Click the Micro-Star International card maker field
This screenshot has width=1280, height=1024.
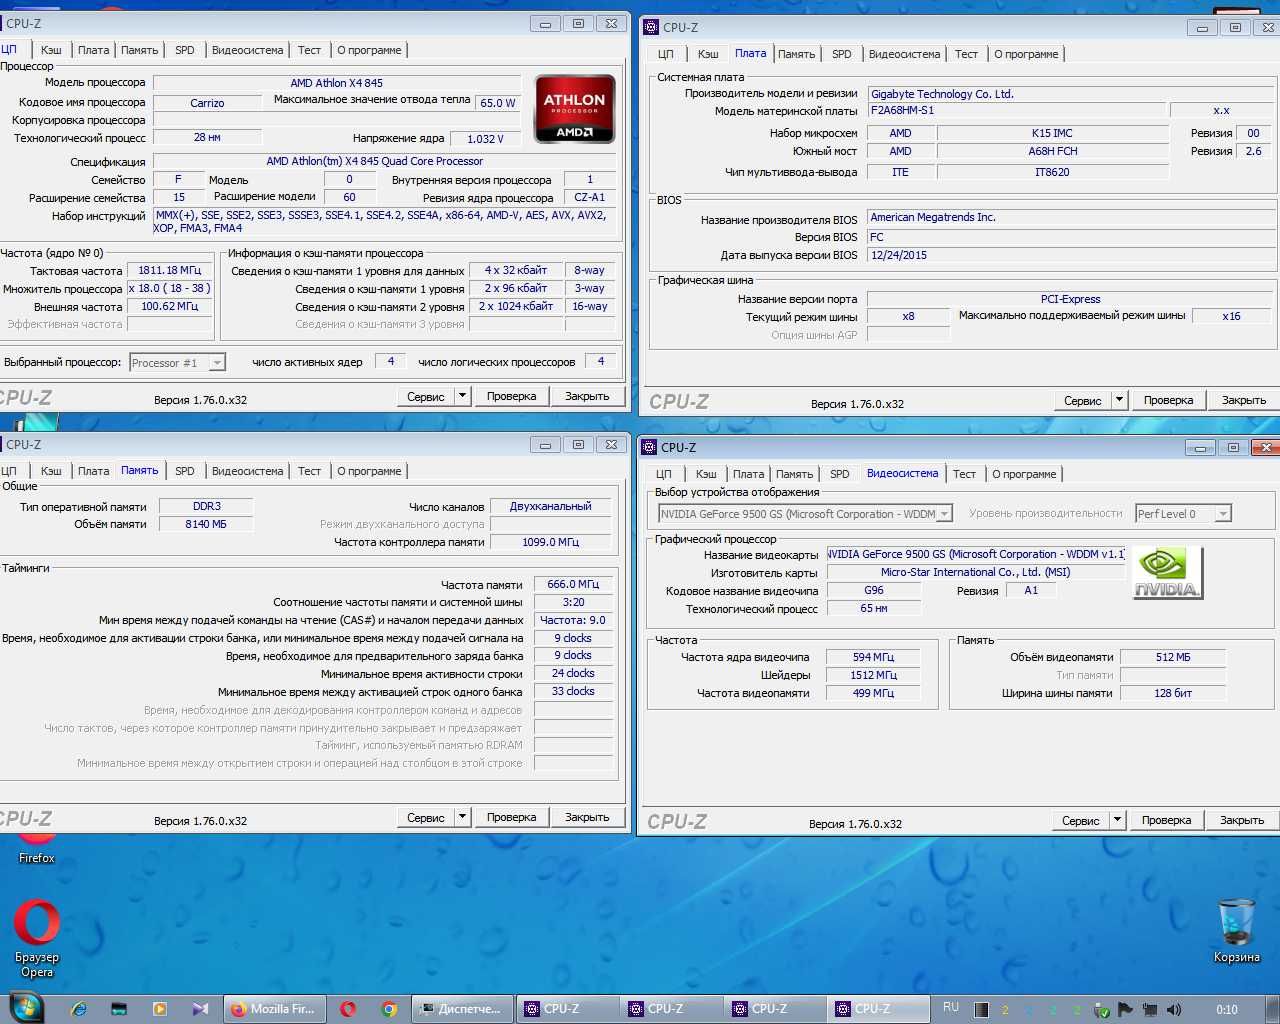pos(976,572)
